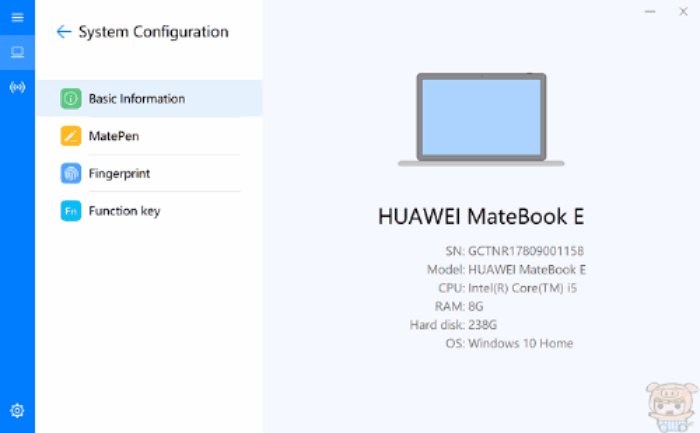Open the Fingerprint settings entry

pyautogui.click(x=149, y=173)
